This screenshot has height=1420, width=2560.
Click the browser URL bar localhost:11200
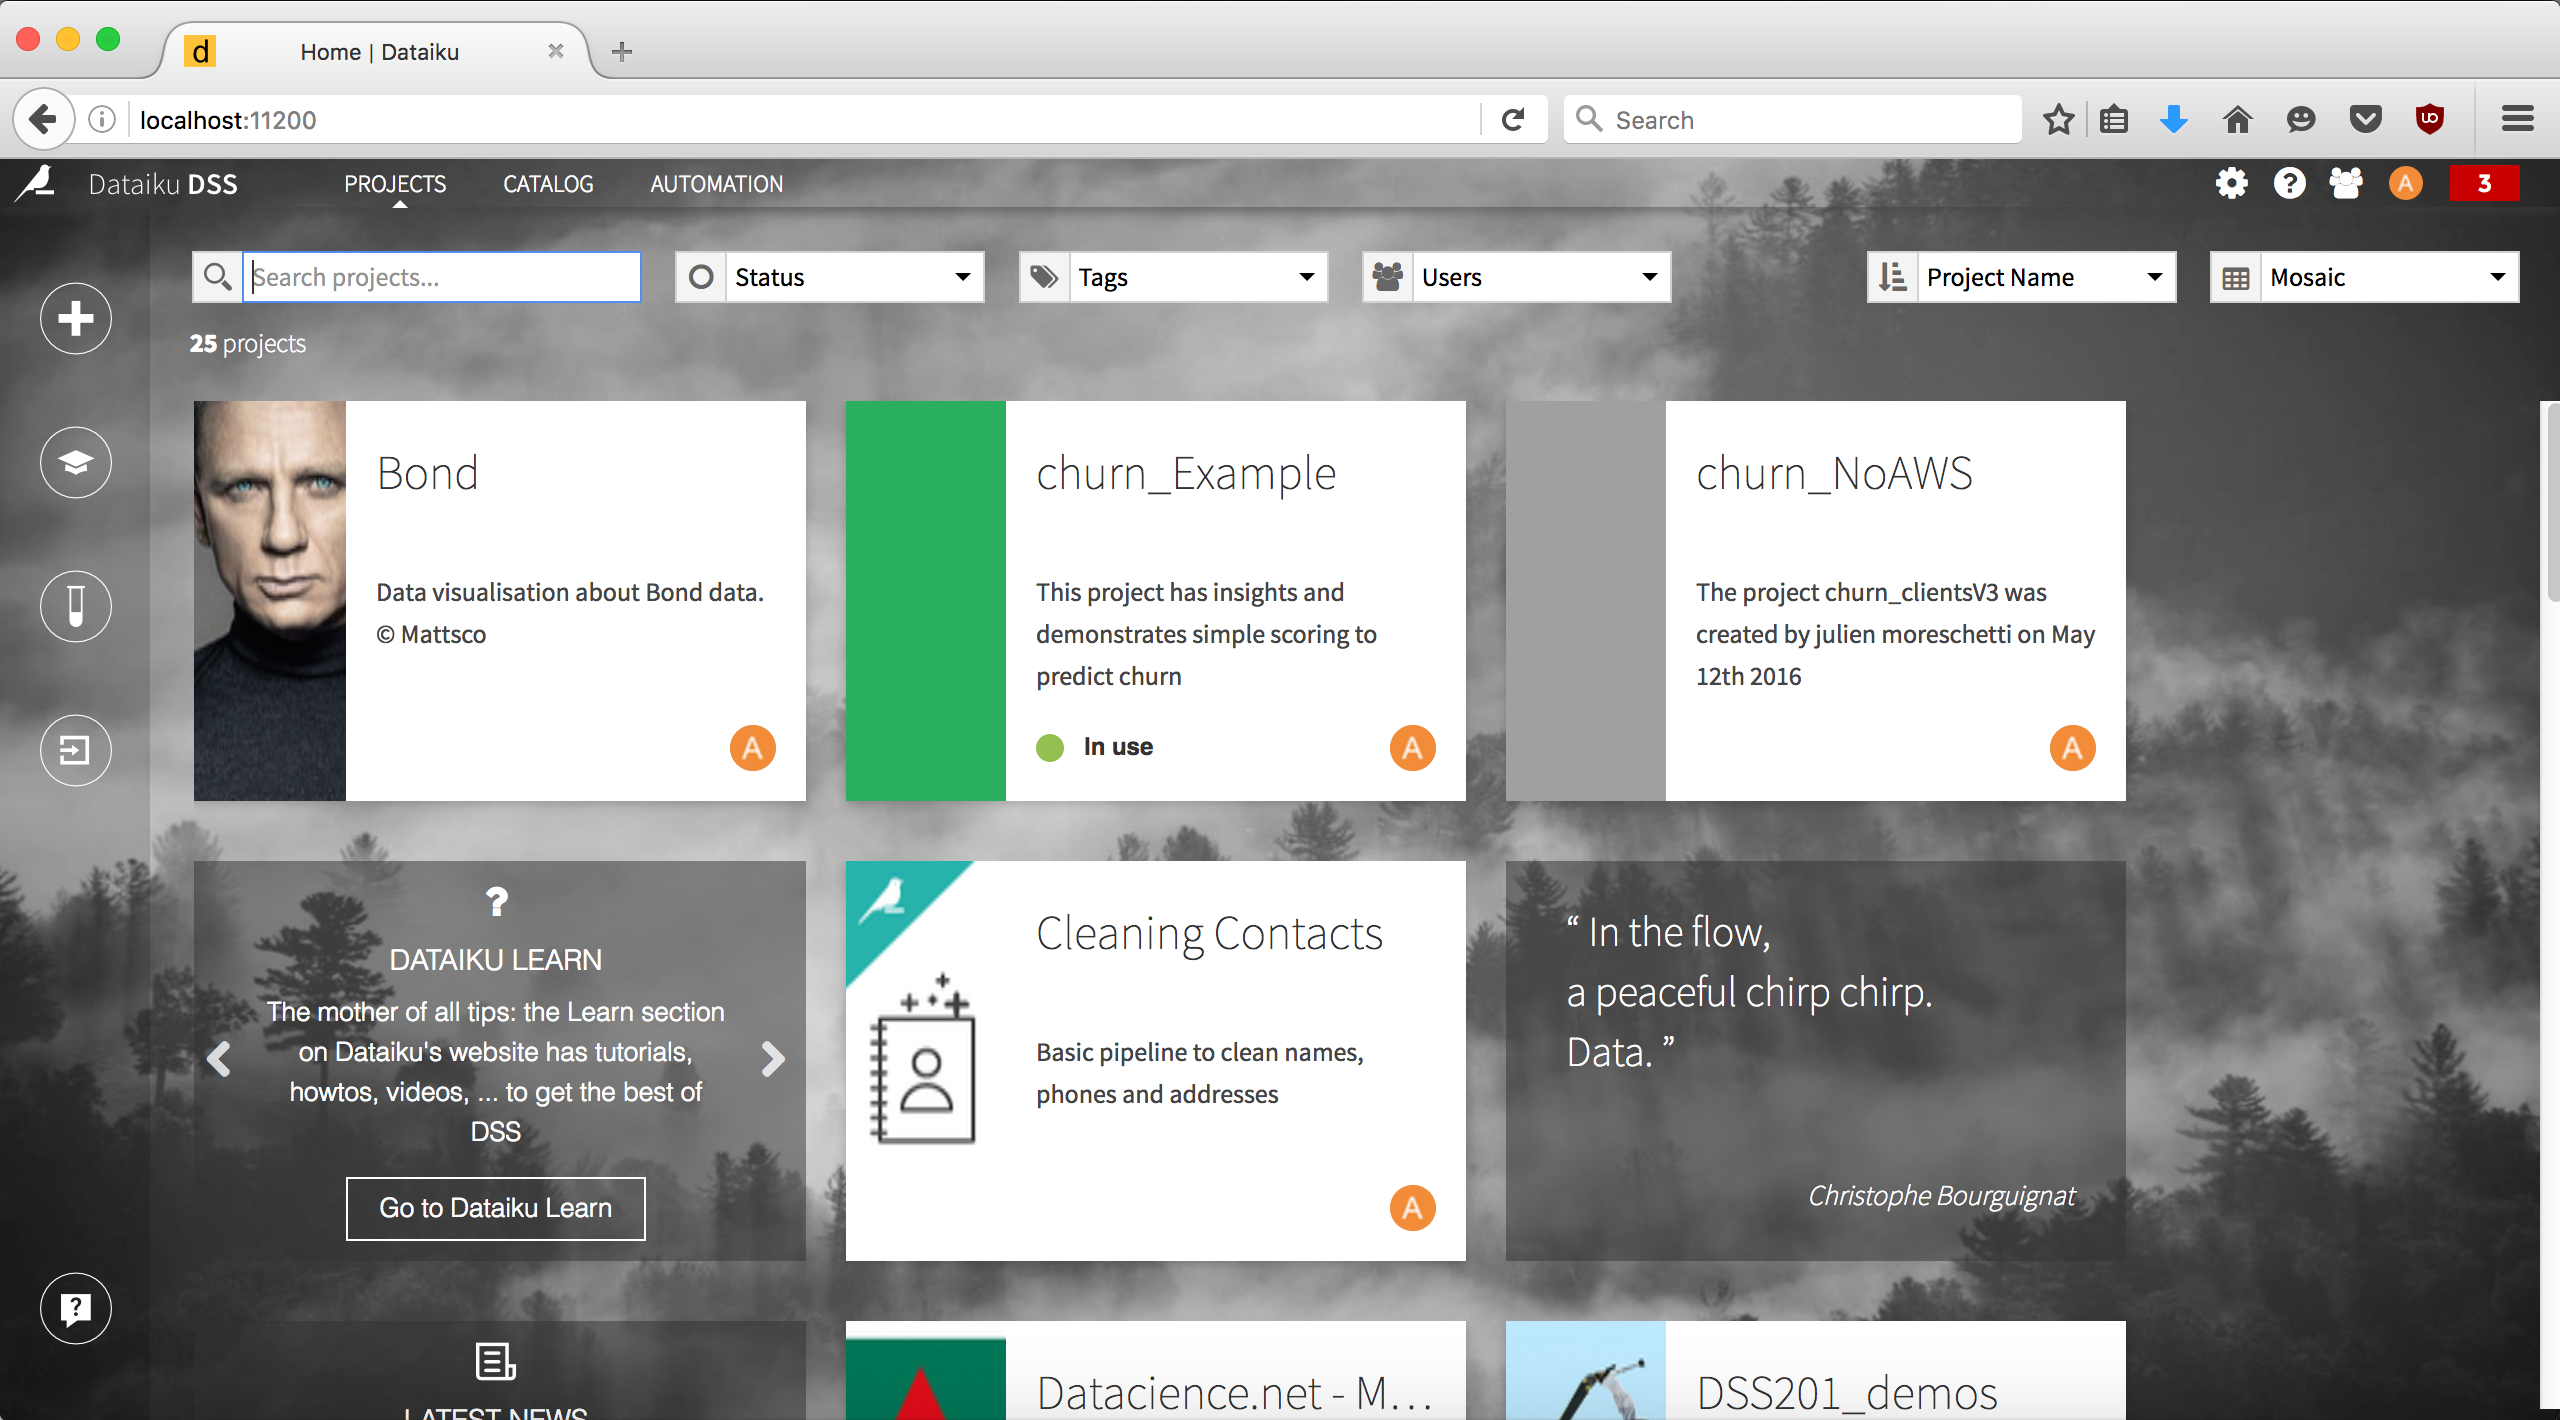tap(800, 120)
